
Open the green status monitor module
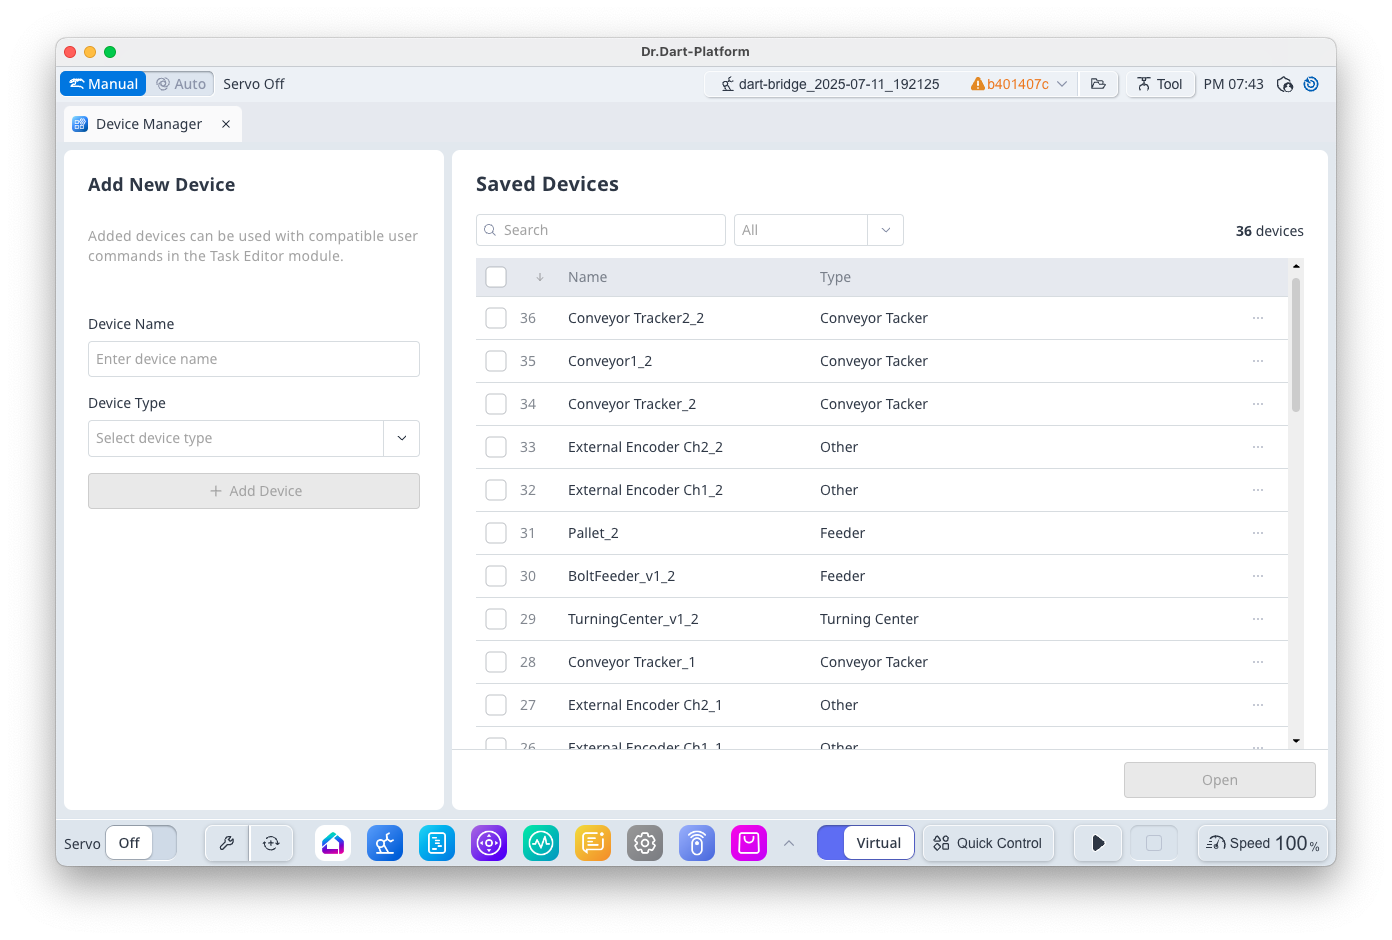pyautogui.click(x=541, y=843)
